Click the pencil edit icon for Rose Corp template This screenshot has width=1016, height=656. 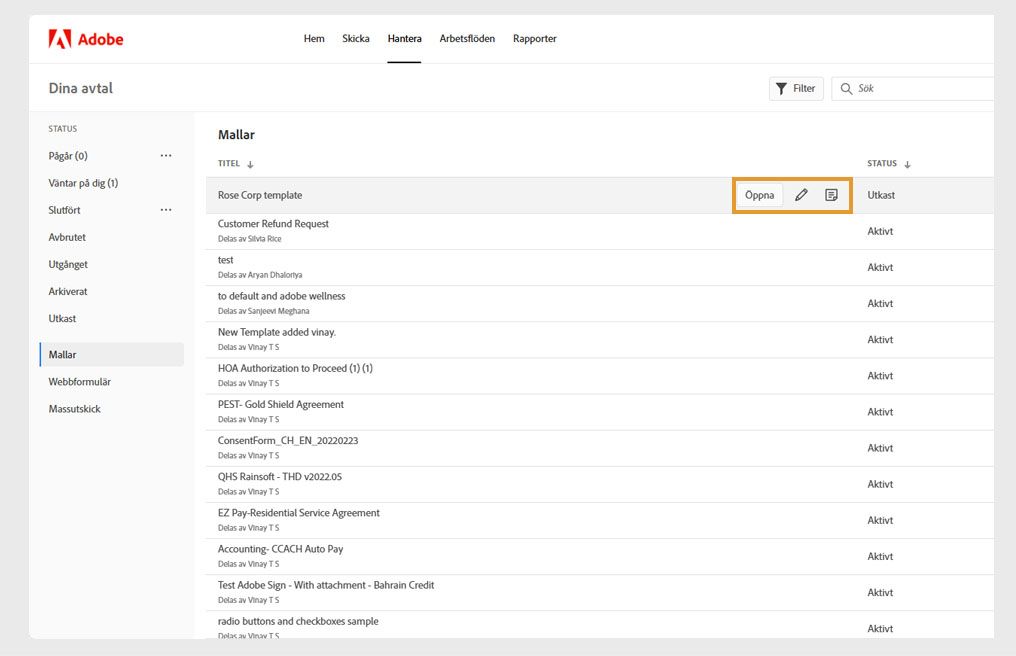pos(801,195)
